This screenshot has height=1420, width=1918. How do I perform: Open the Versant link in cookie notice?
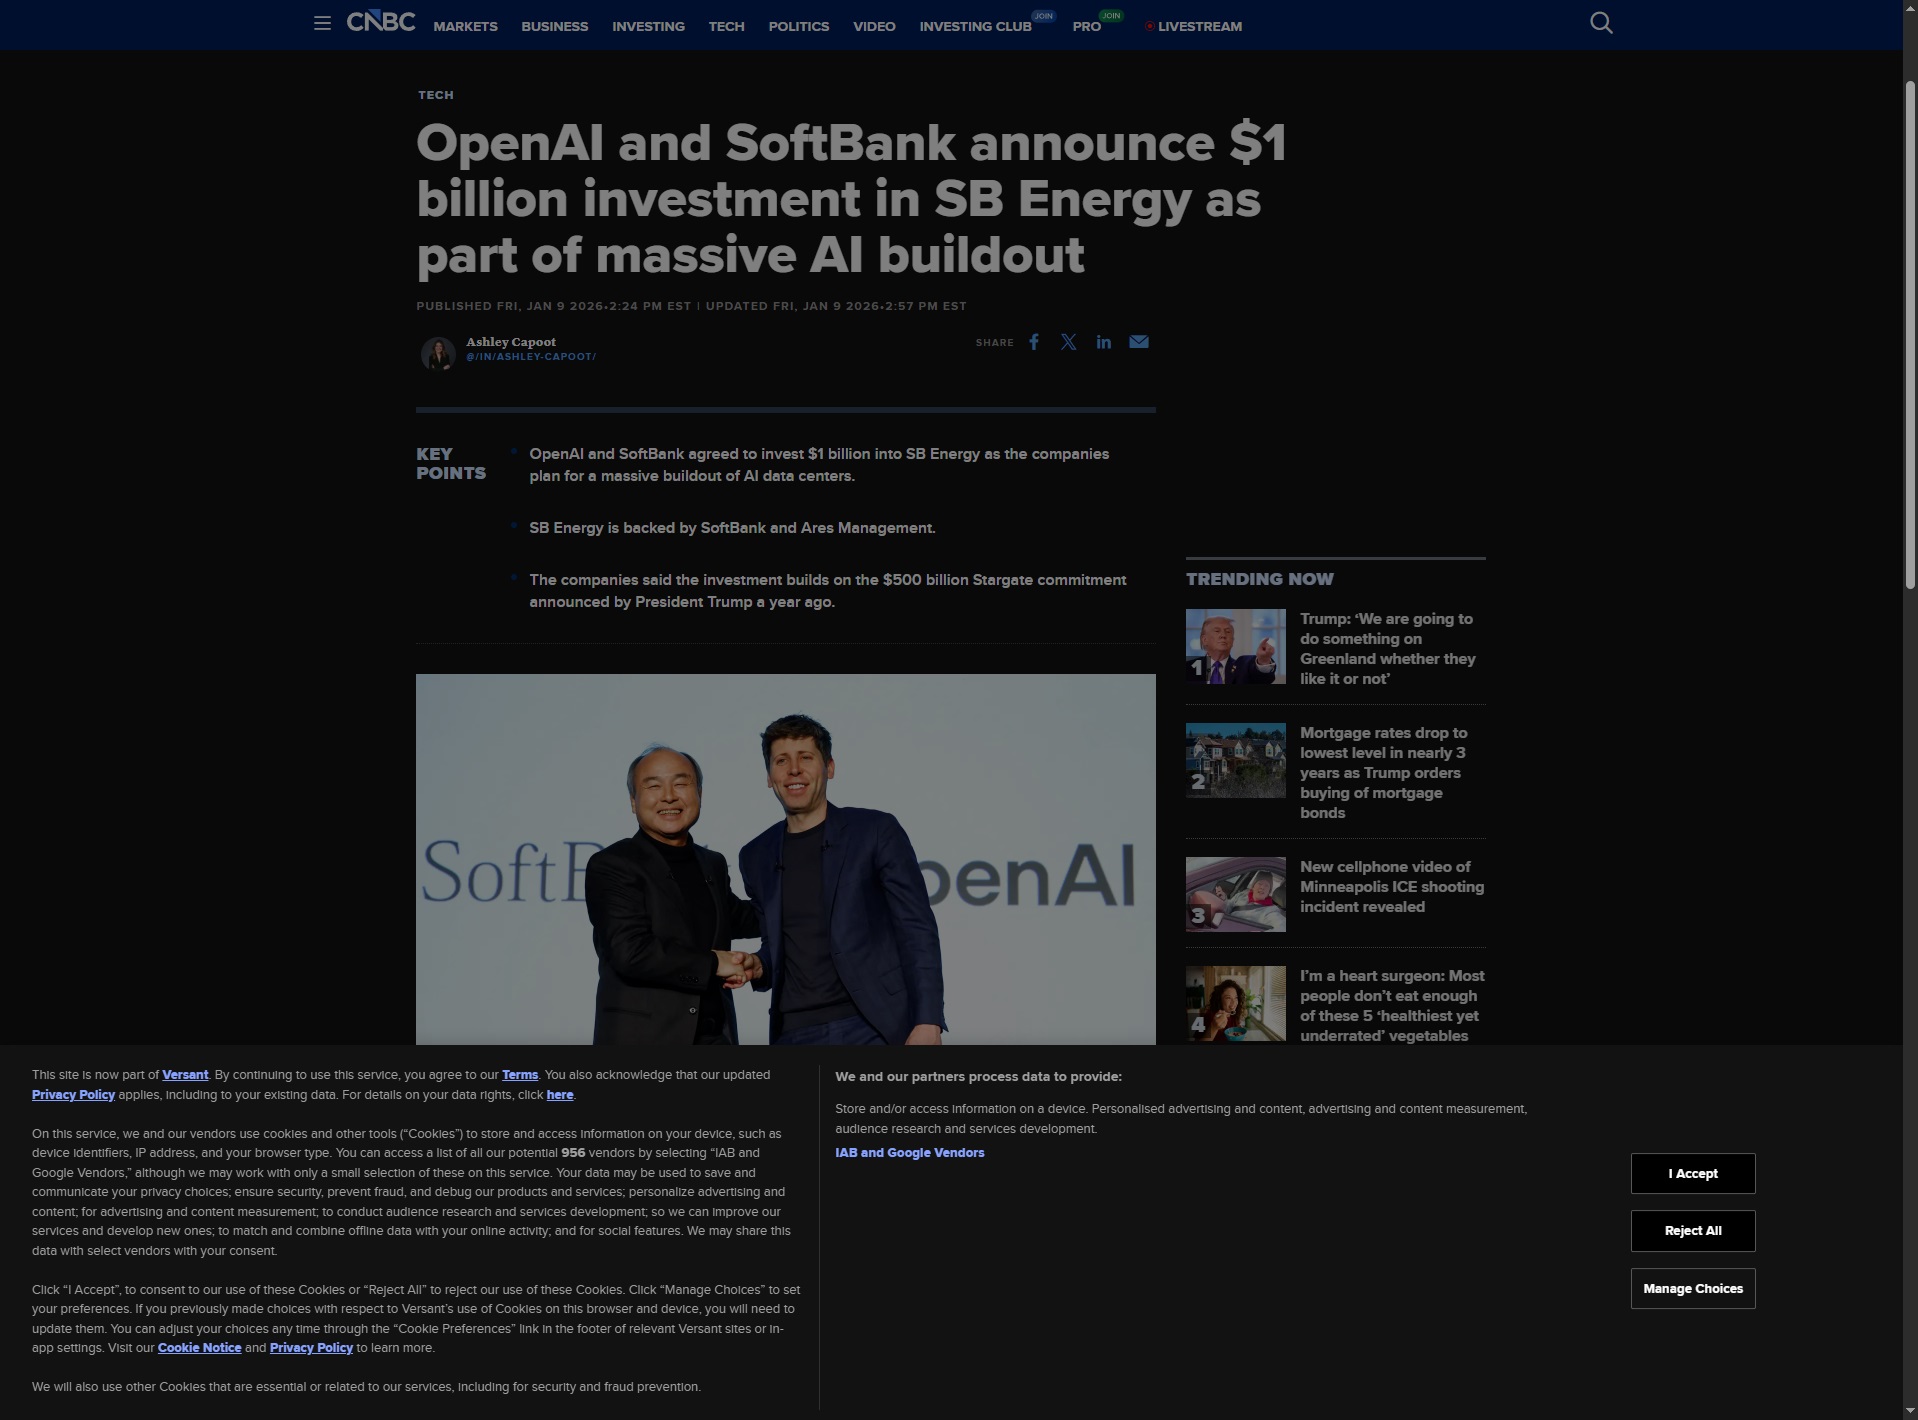(185, 1075)
